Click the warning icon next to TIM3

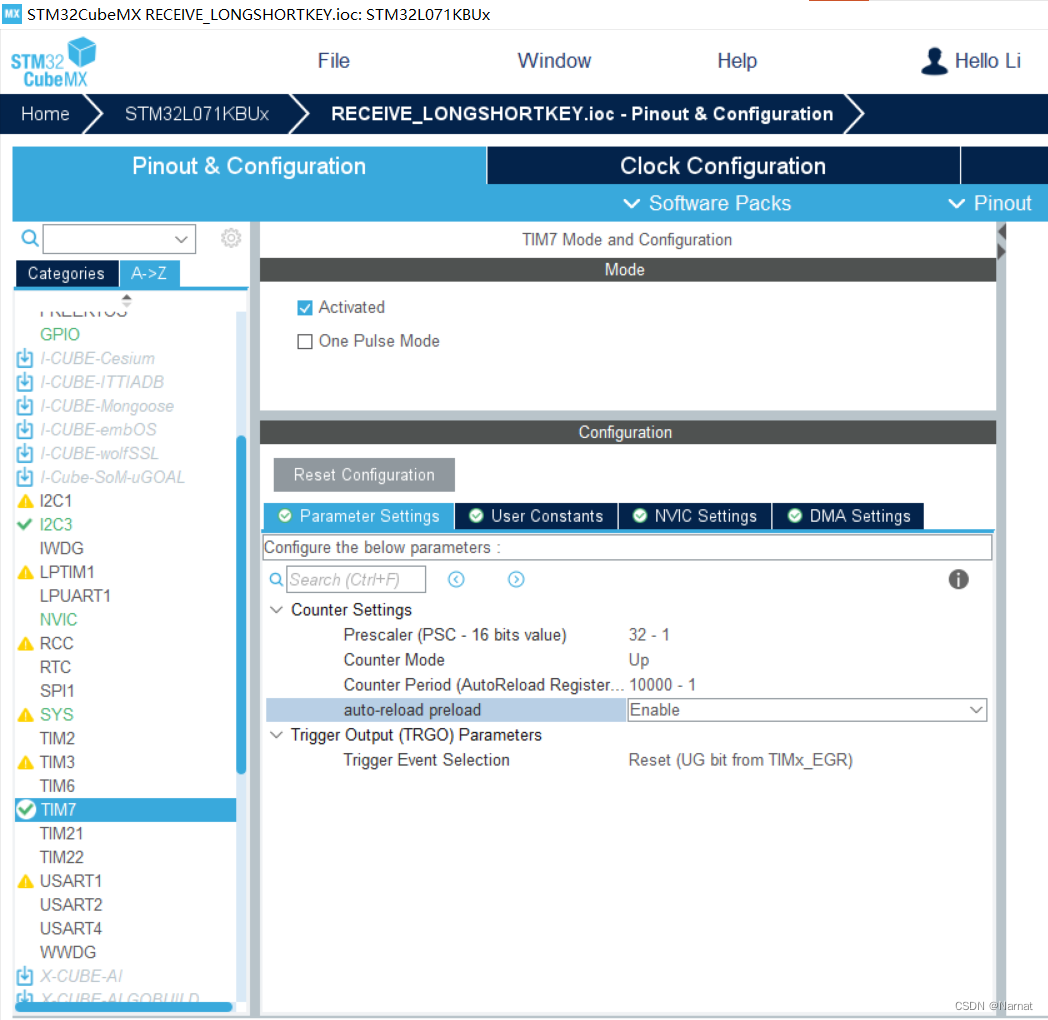[x=25, y=763]
